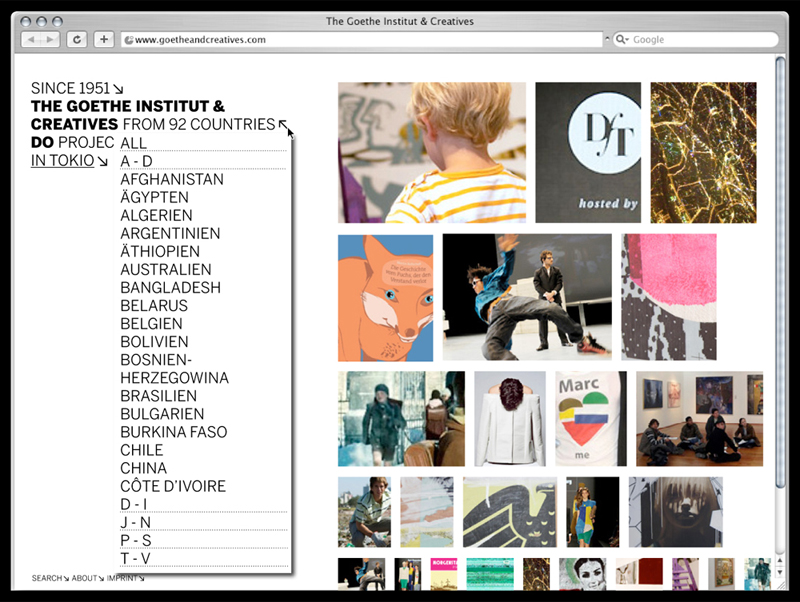The width and height of the screenshot is (800, 602).
Task: Click the plus add bookmark button
Action: tap(104, 39)
